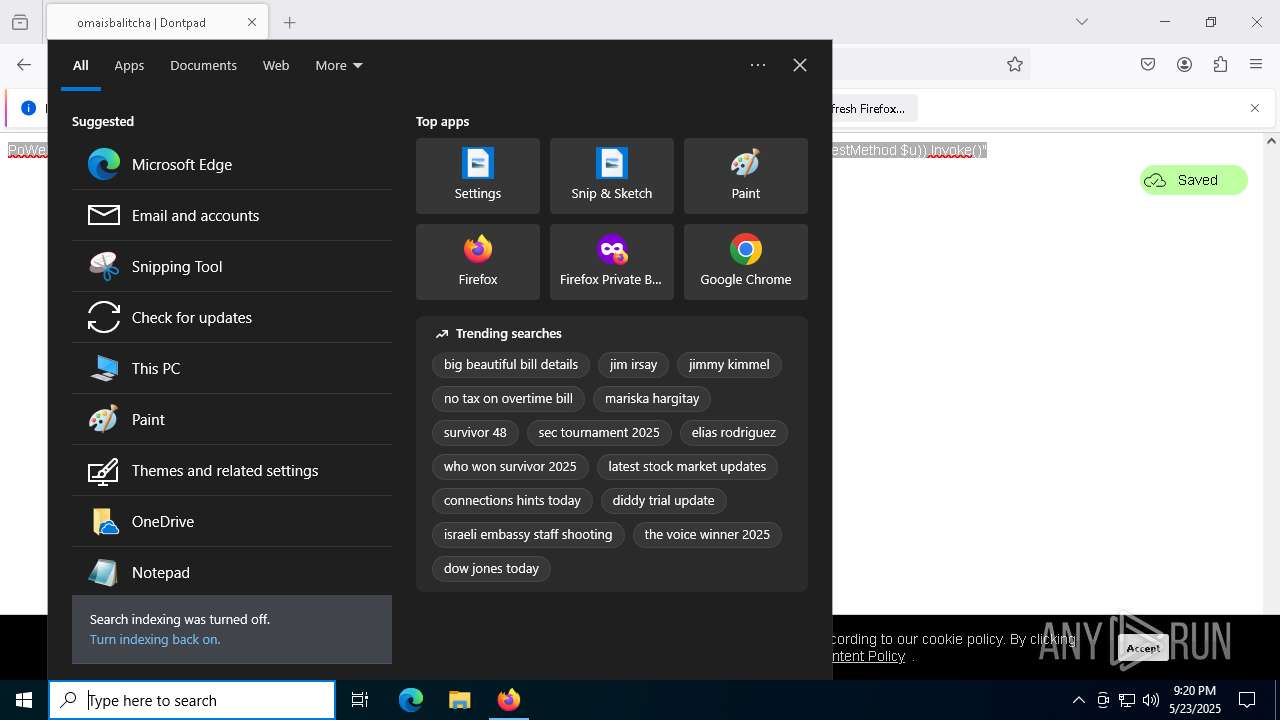This screenshot has width=1280, height=720.
Task: Bookmark this page with star icon
Action: click(x=1015, y=64)
